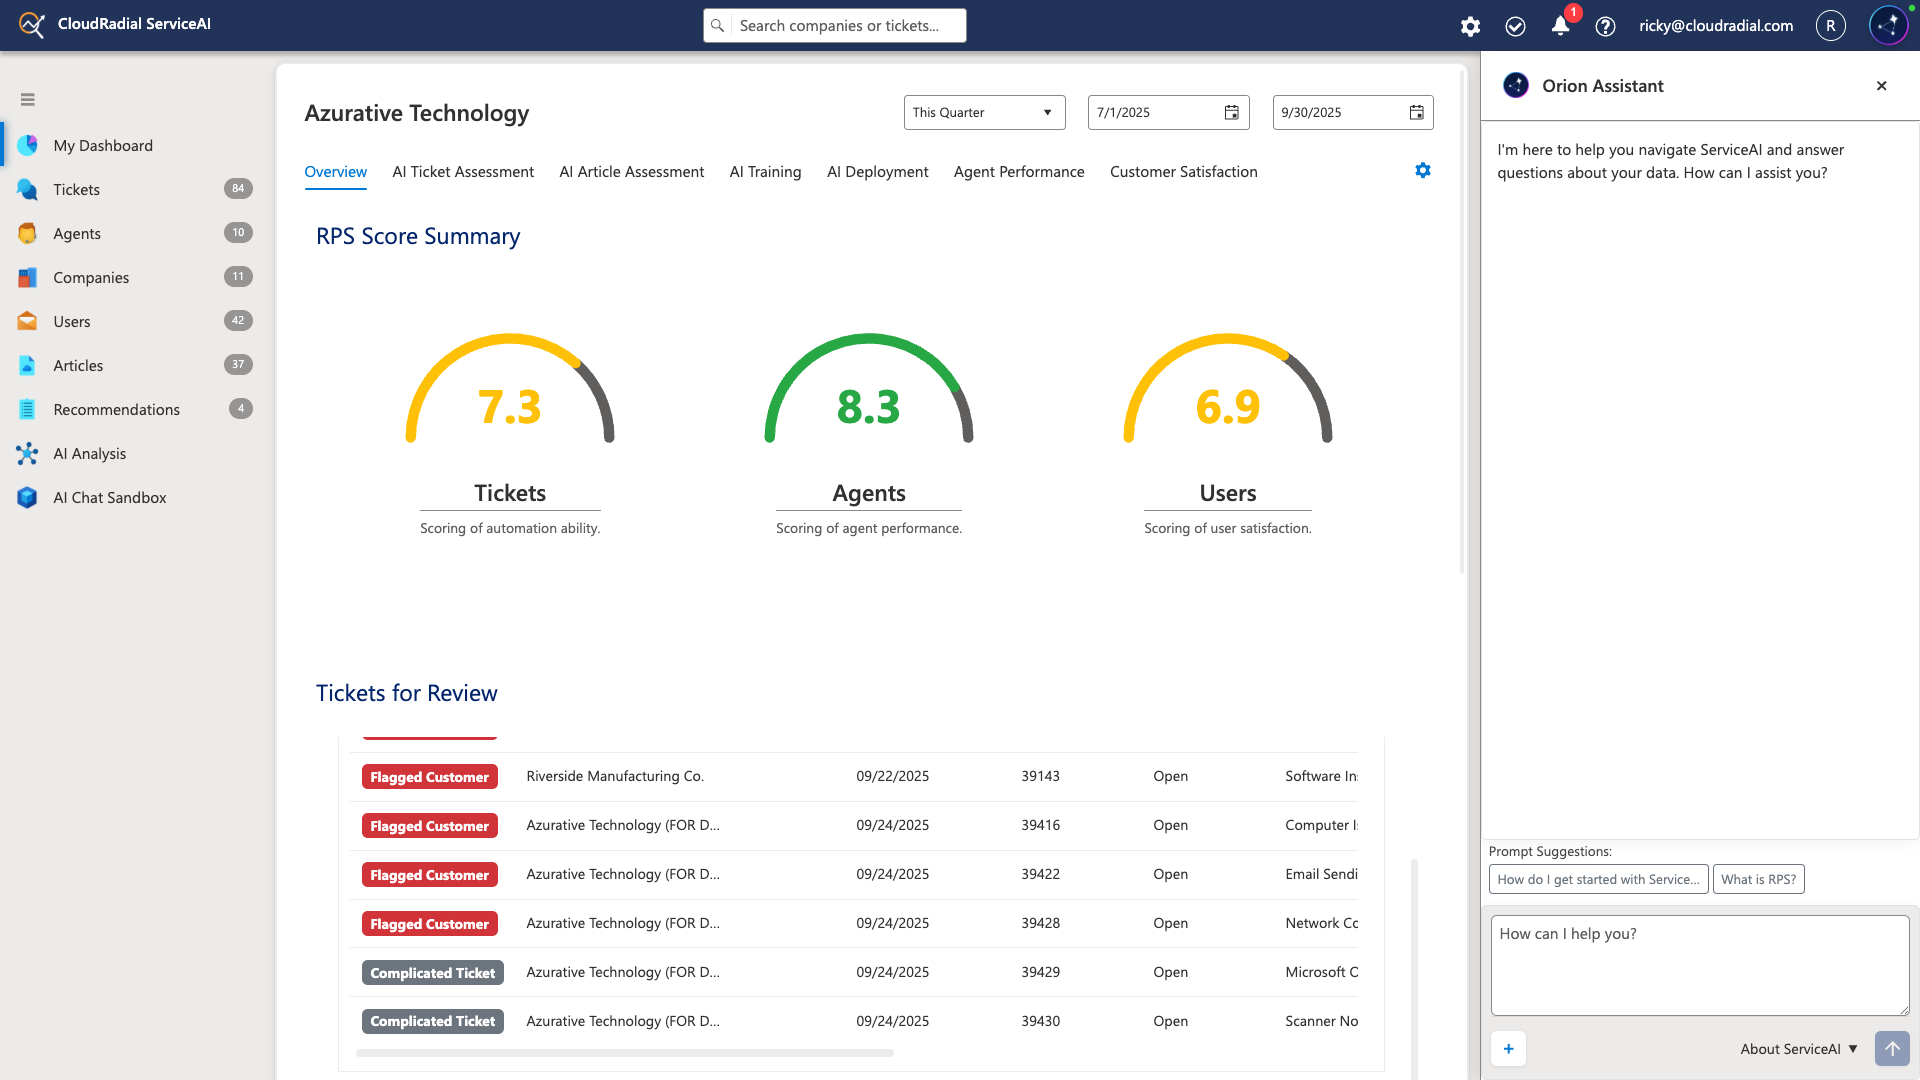Click the blue gear next to dashboard tabs
This screenshot has height=1080, width=1920.
(x=1423, y=170)
